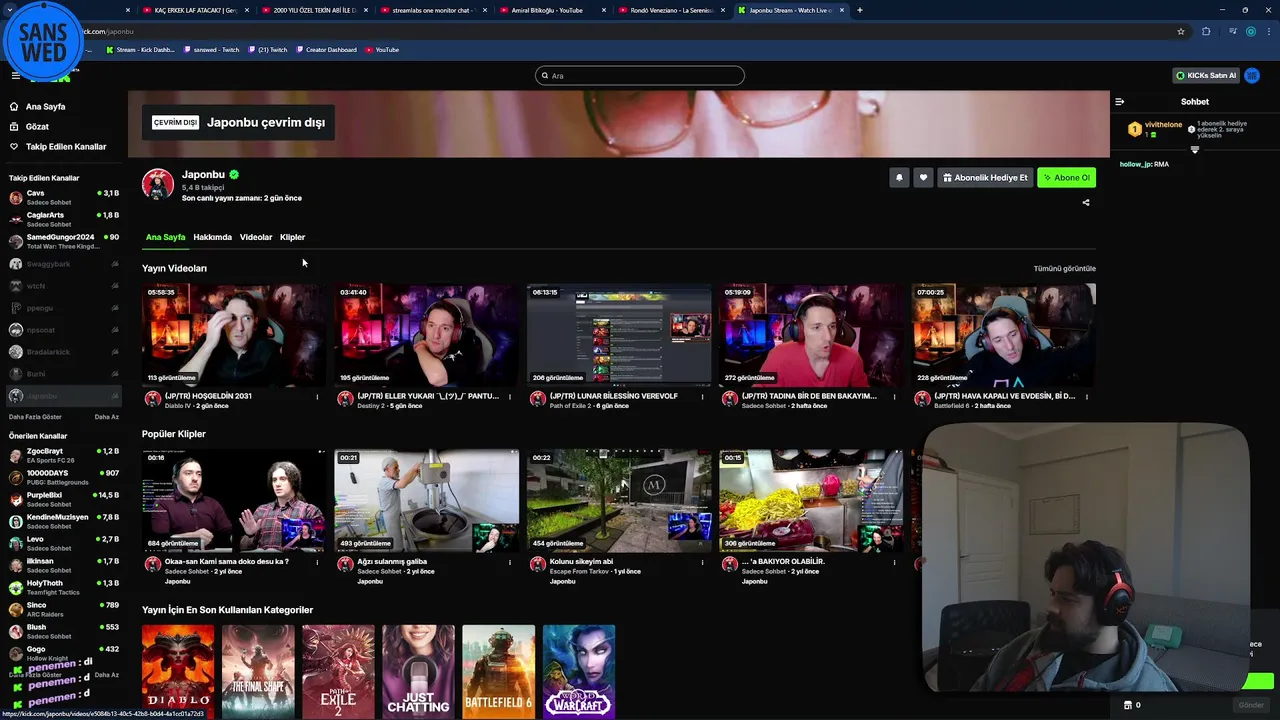Click the Ara search field
This screenshot has width=1280, height=720.
(x=640, y=75)
